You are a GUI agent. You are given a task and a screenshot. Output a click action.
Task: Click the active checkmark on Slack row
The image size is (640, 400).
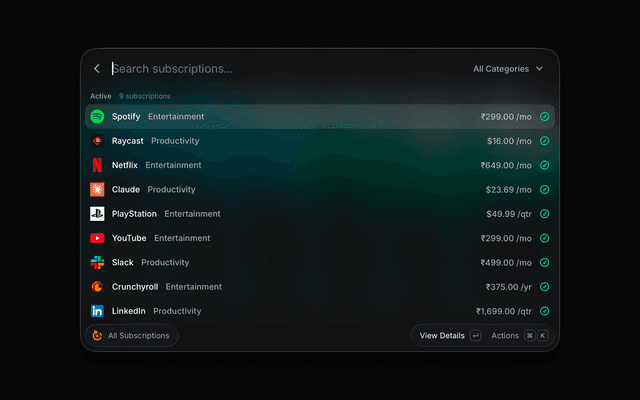[x=544, y=262]
